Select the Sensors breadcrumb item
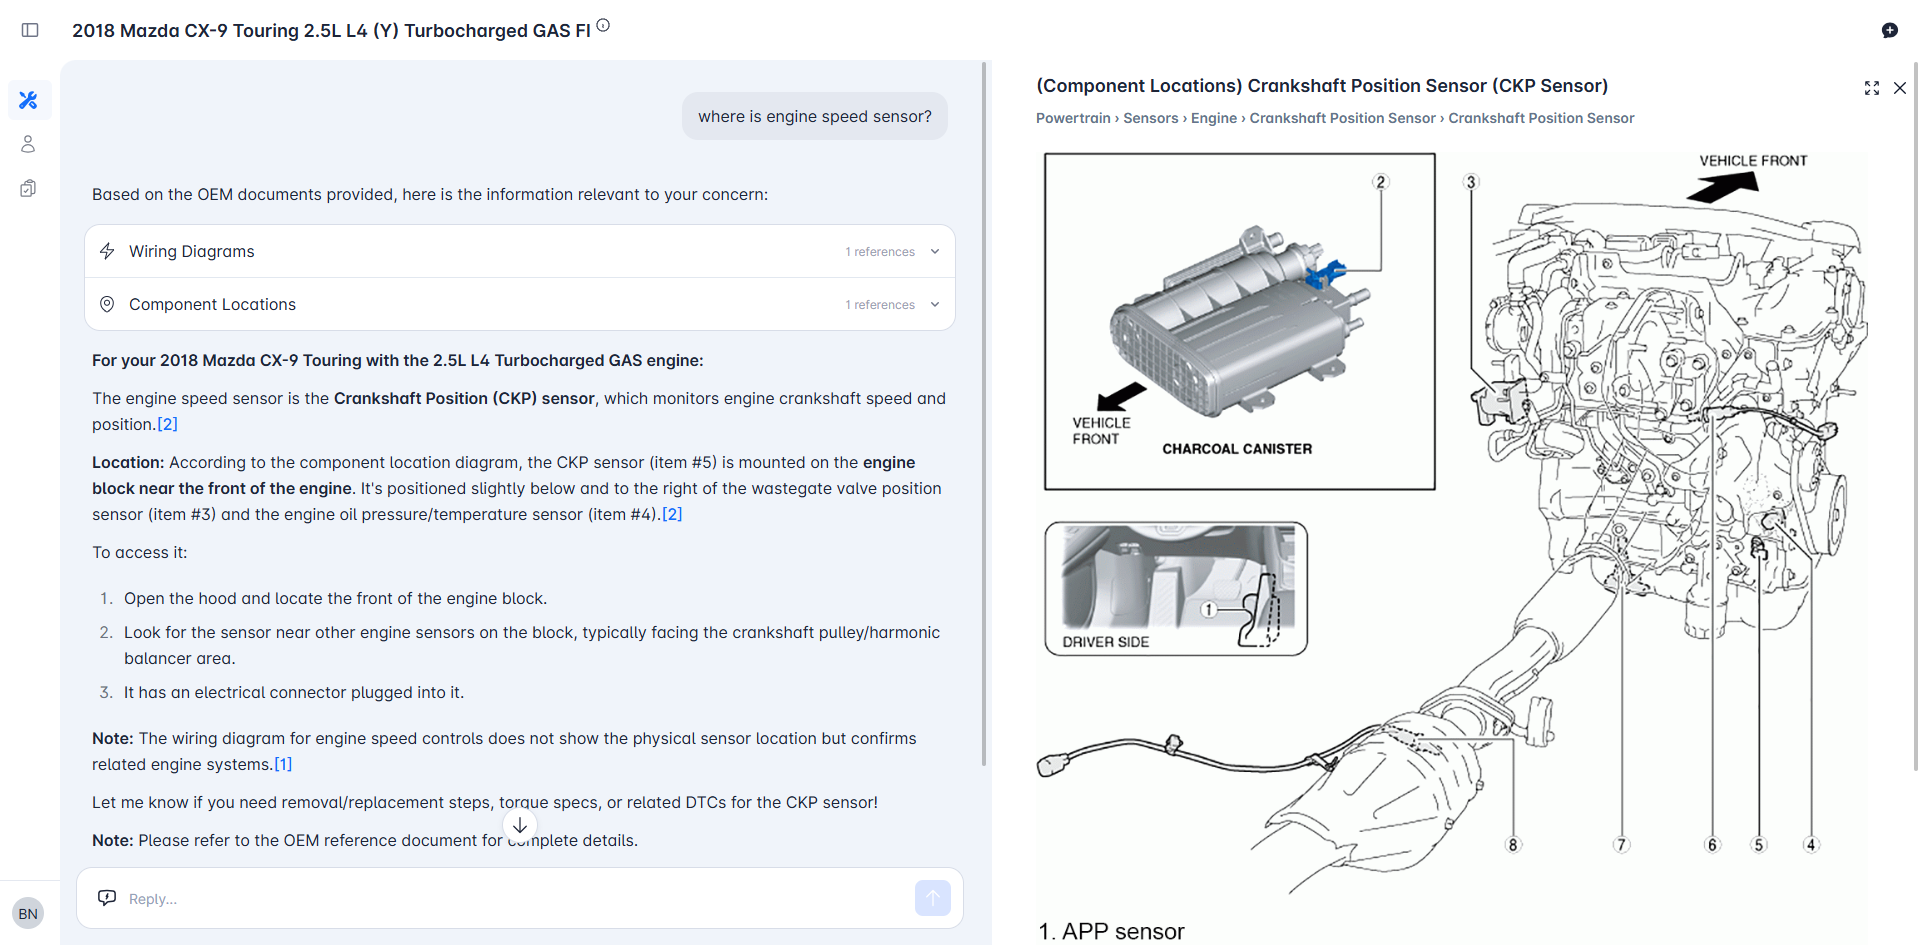The width and height of the screenshot is (1920, 945). [1150, 118]
